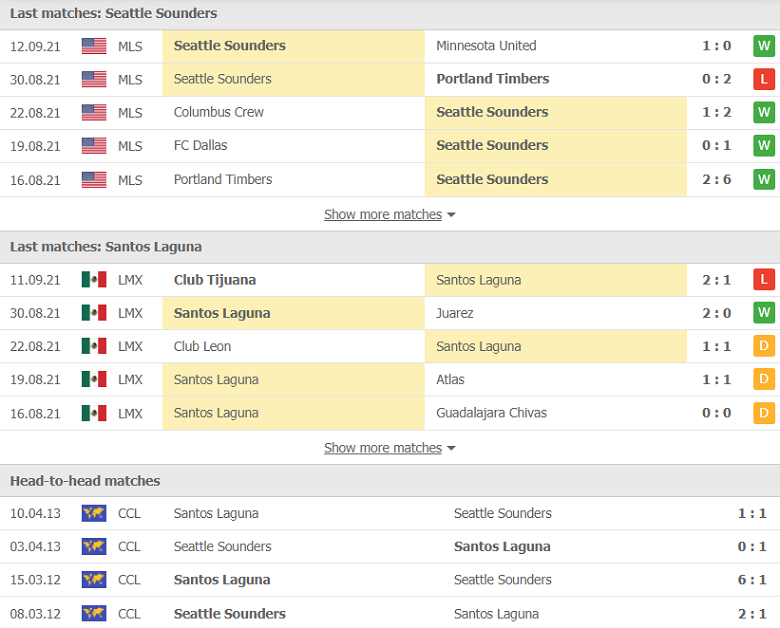Click the MLS label in the 22.08.21 row
This screenshot has width=780, height=628.
tap(130, 113)
